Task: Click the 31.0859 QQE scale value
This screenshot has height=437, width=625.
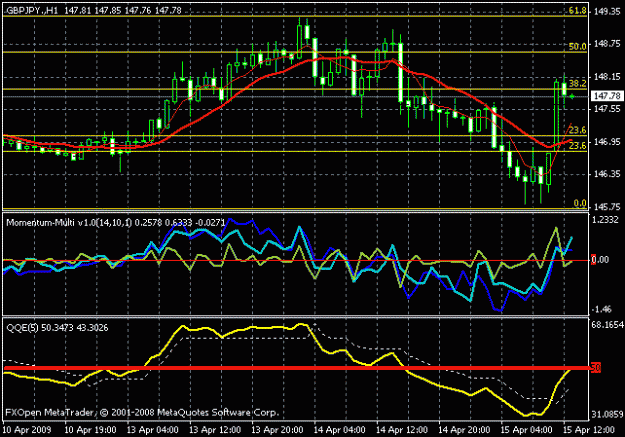Action: click(607, 415)
